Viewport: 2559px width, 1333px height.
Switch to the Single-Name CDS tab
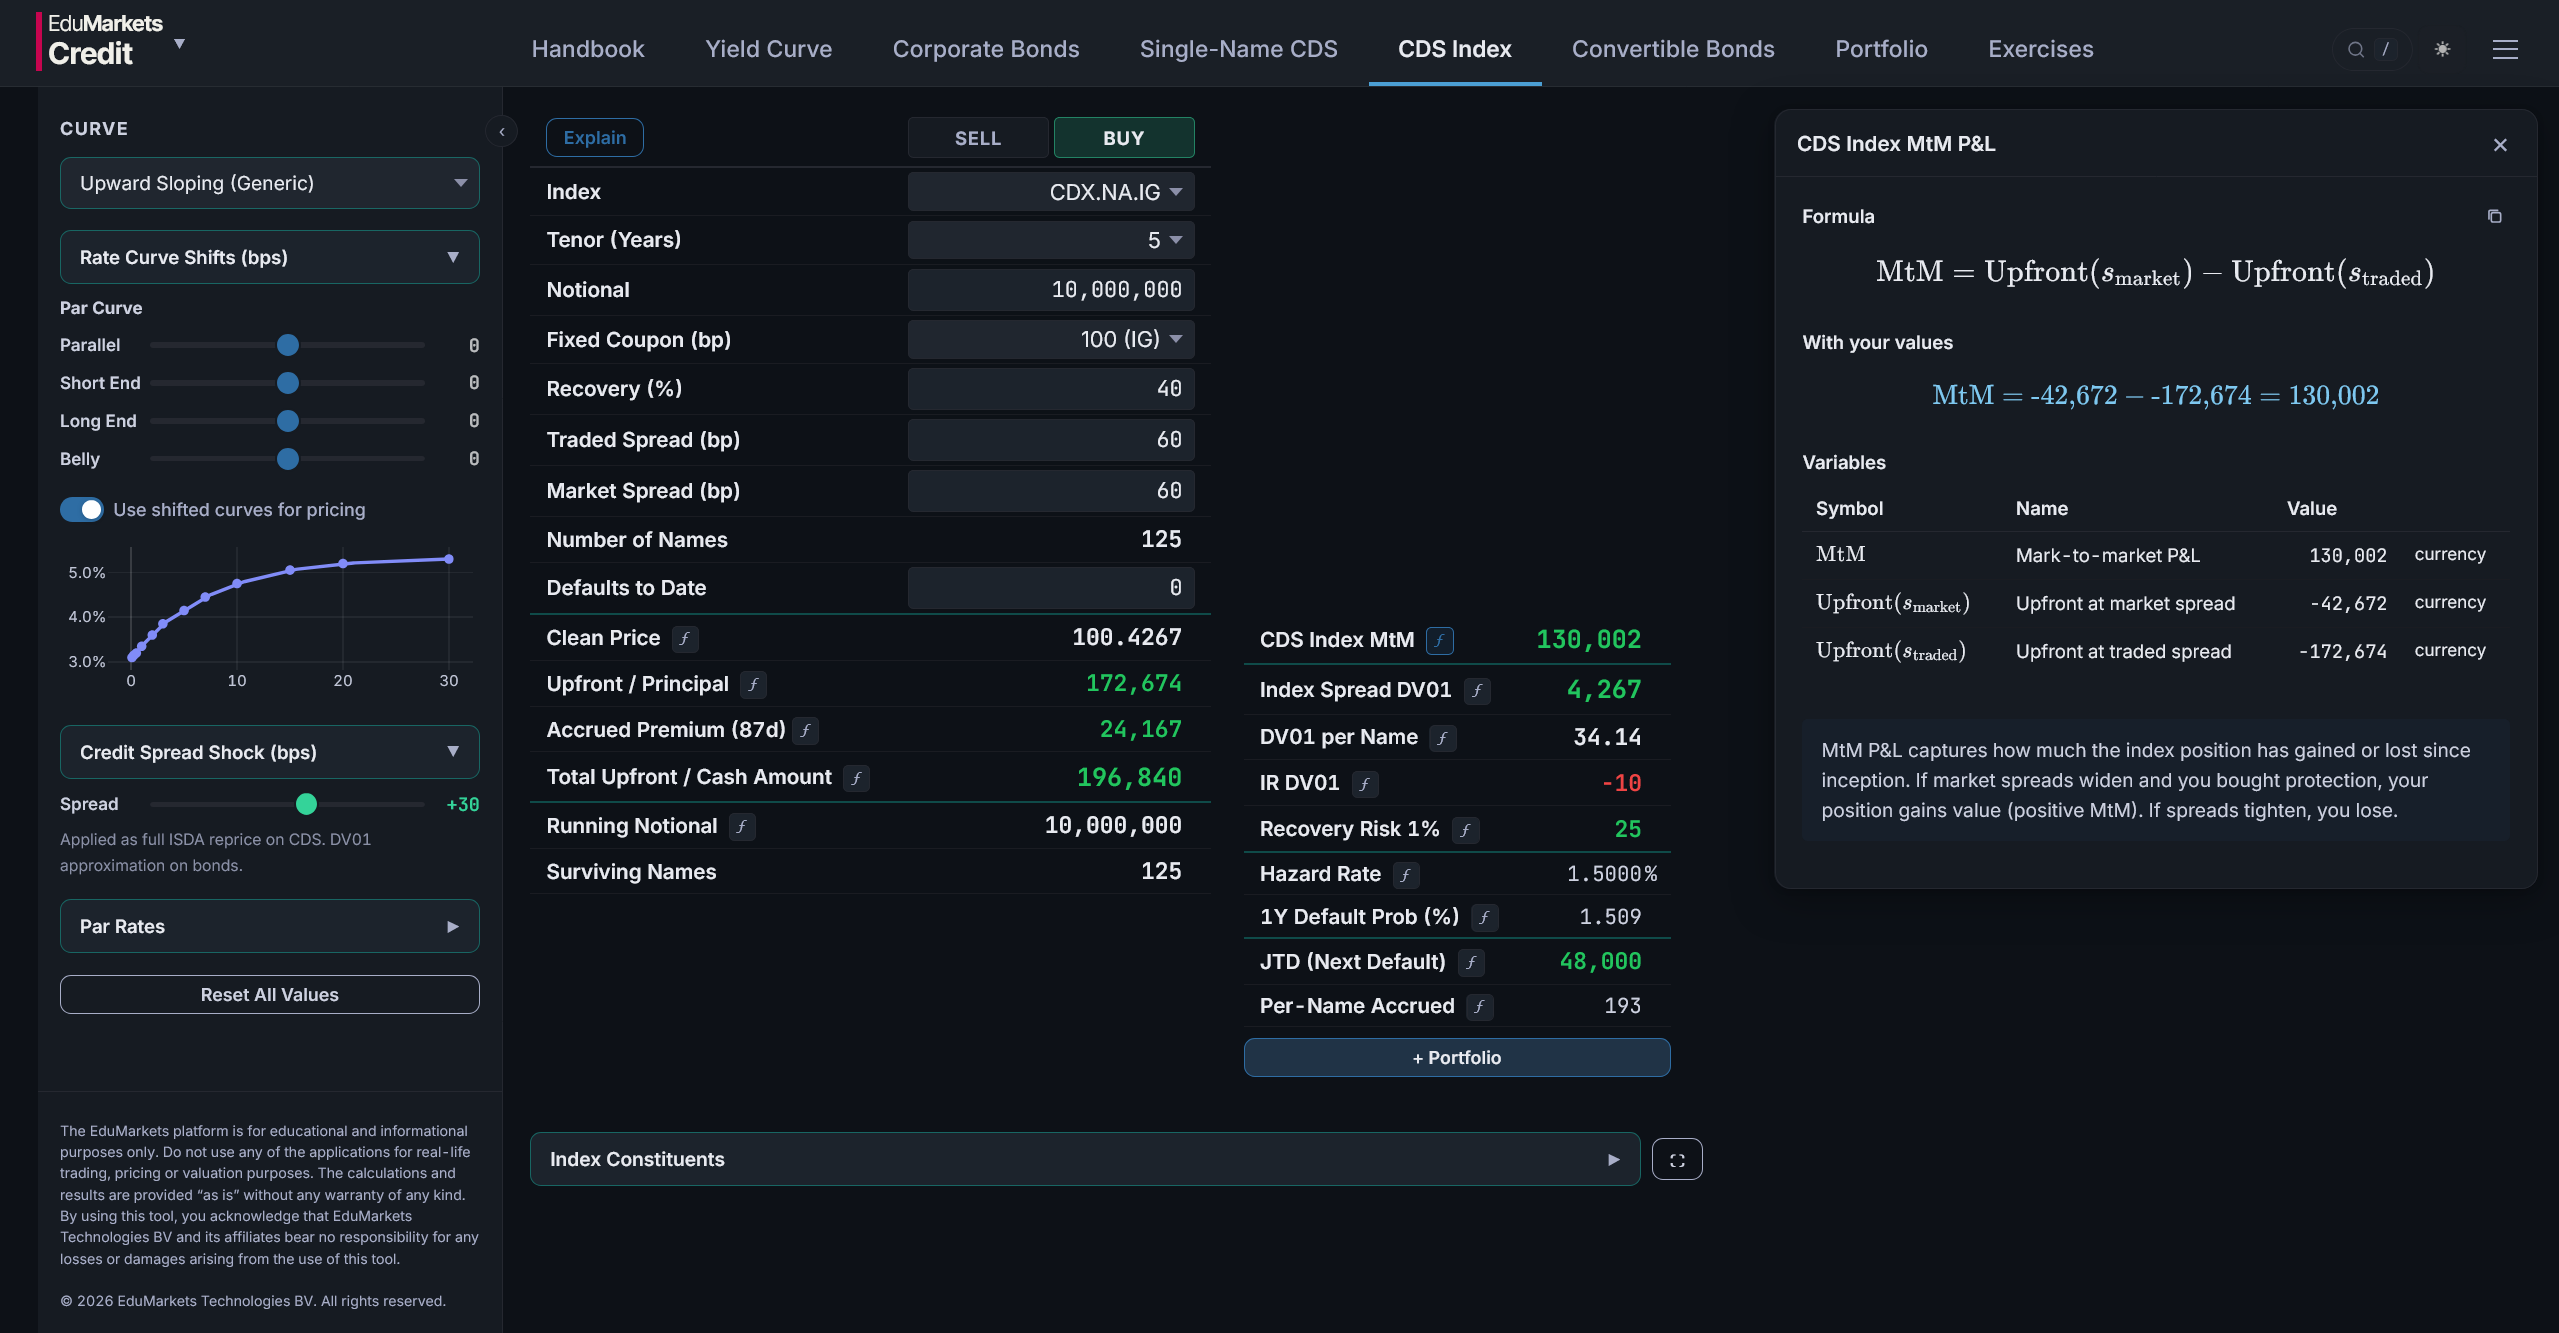click(x=1238, y=49)
